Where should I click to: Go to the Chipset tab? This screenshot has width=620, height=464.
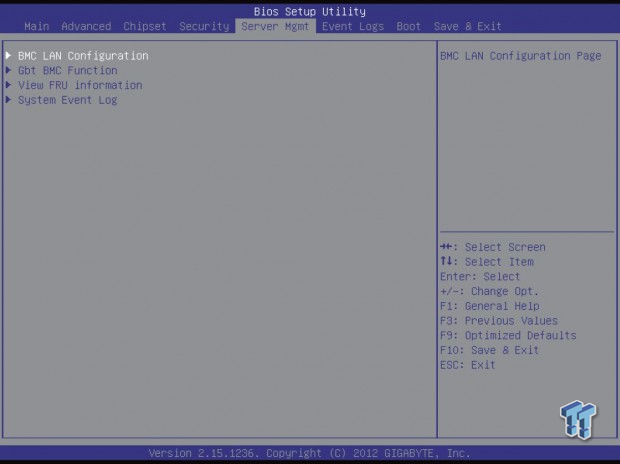pyautogui.click(x=145, y=27)
